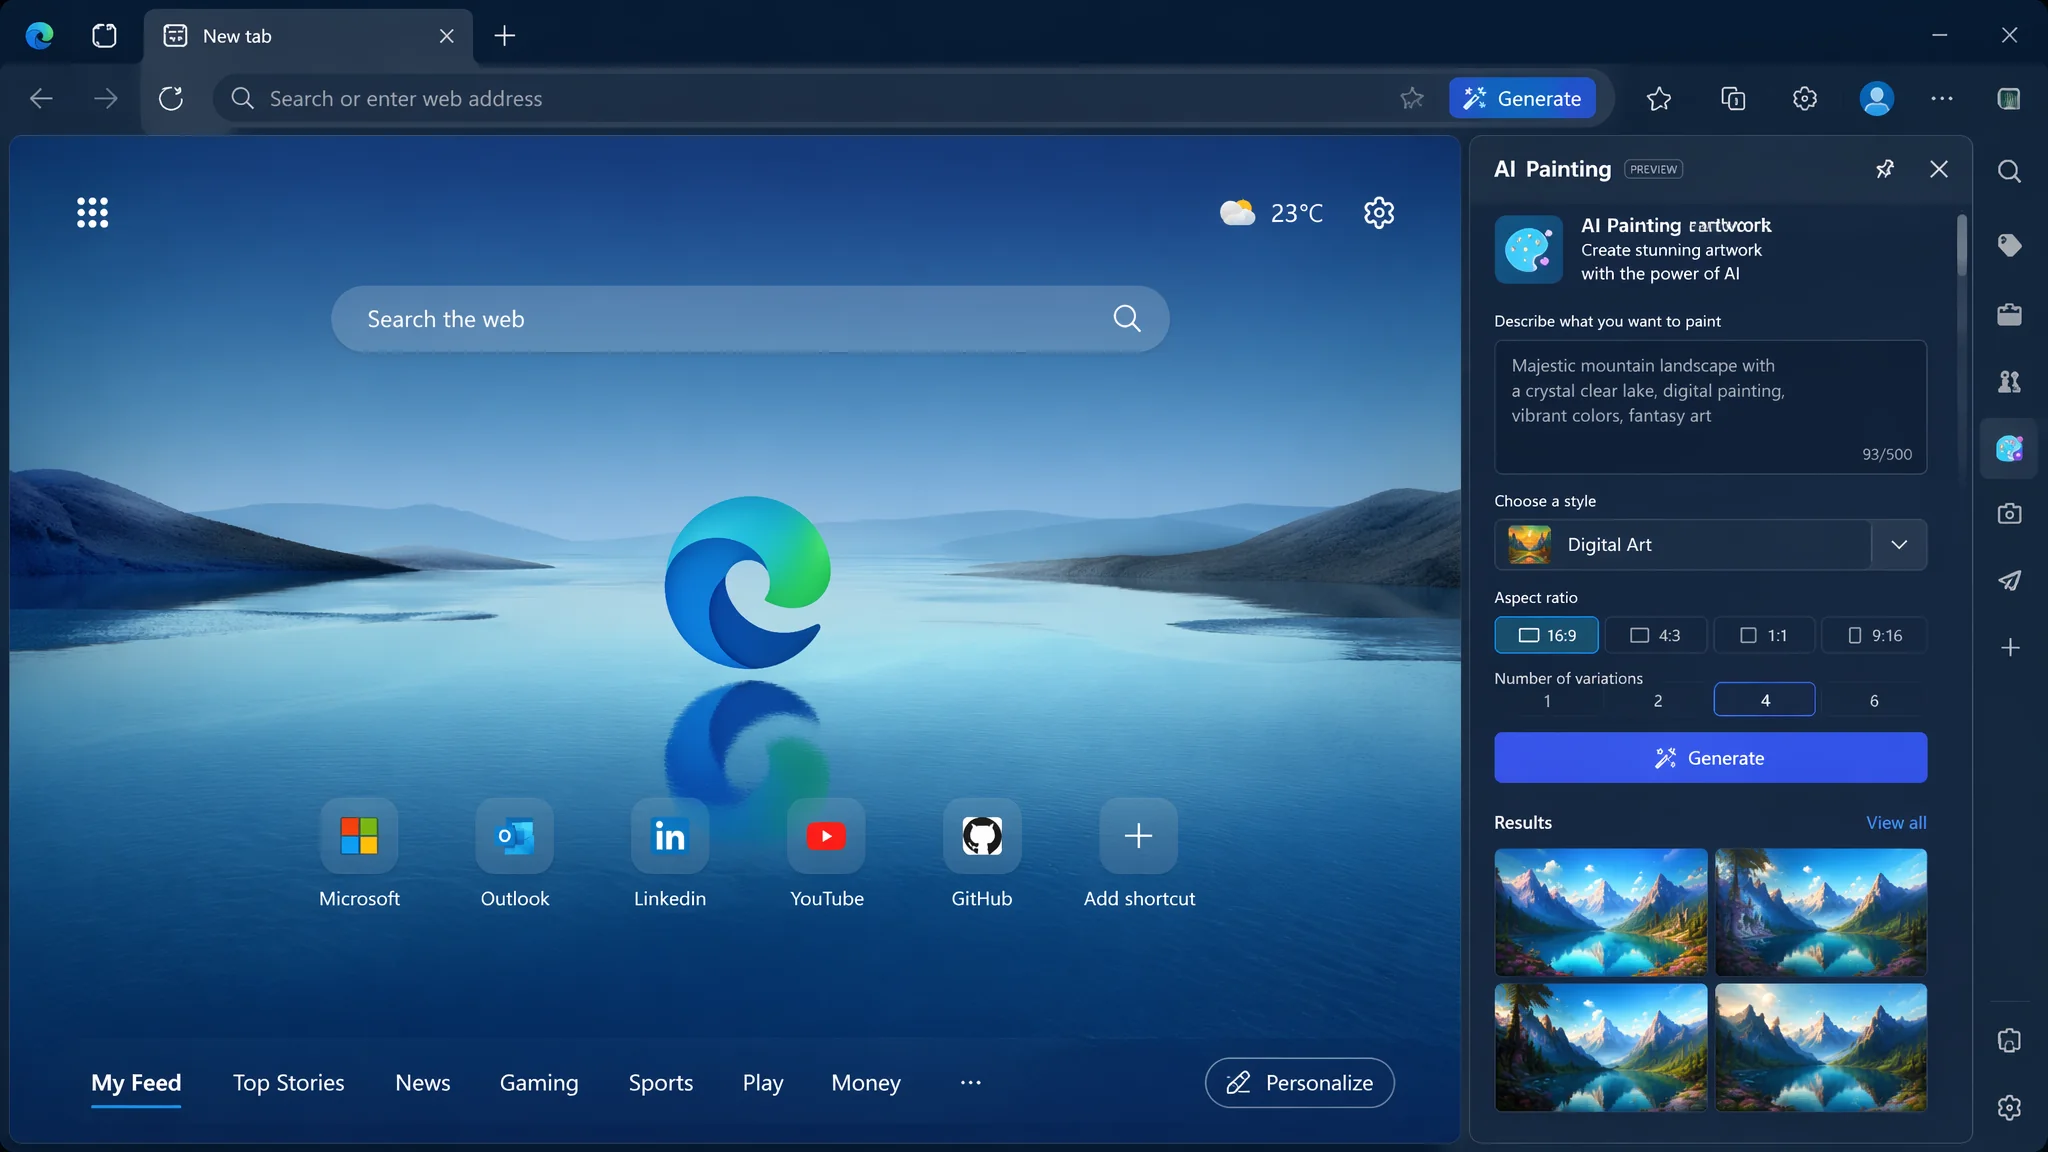
Task: Switch to the Play tab
Action: (x=763, y=1082)
